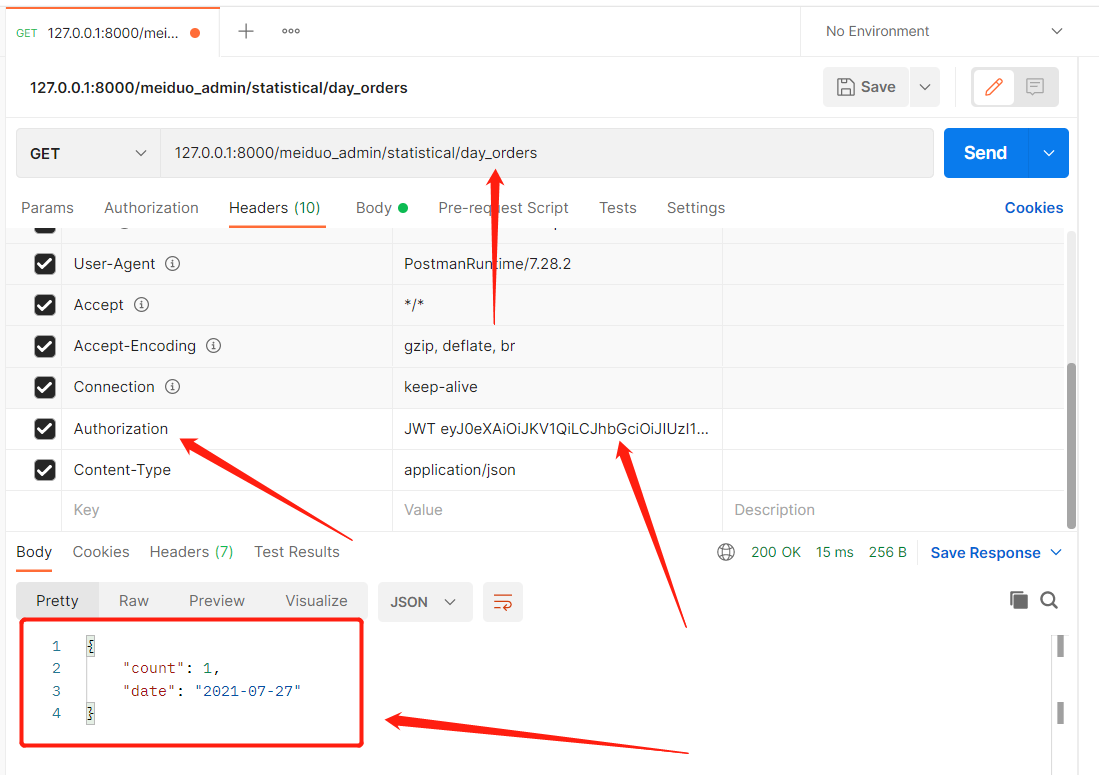Click the Authorization JWT token value
The width and height of the screenshot is (1099, 775).
pos(557,429)
